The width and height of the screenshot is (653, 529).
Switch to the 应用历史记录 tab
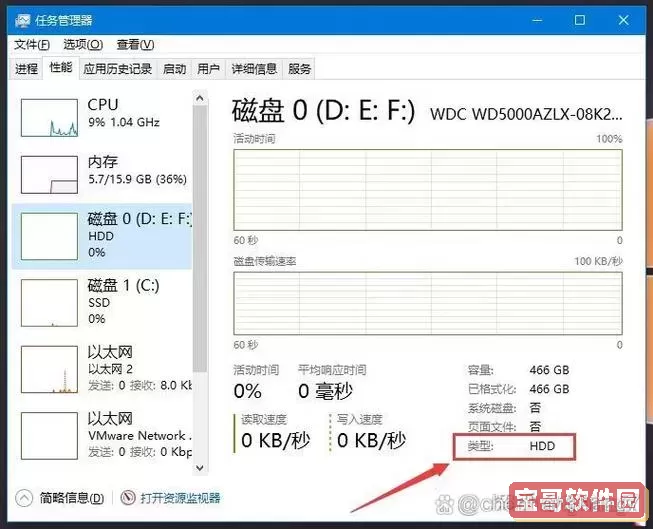coord(117,69)
